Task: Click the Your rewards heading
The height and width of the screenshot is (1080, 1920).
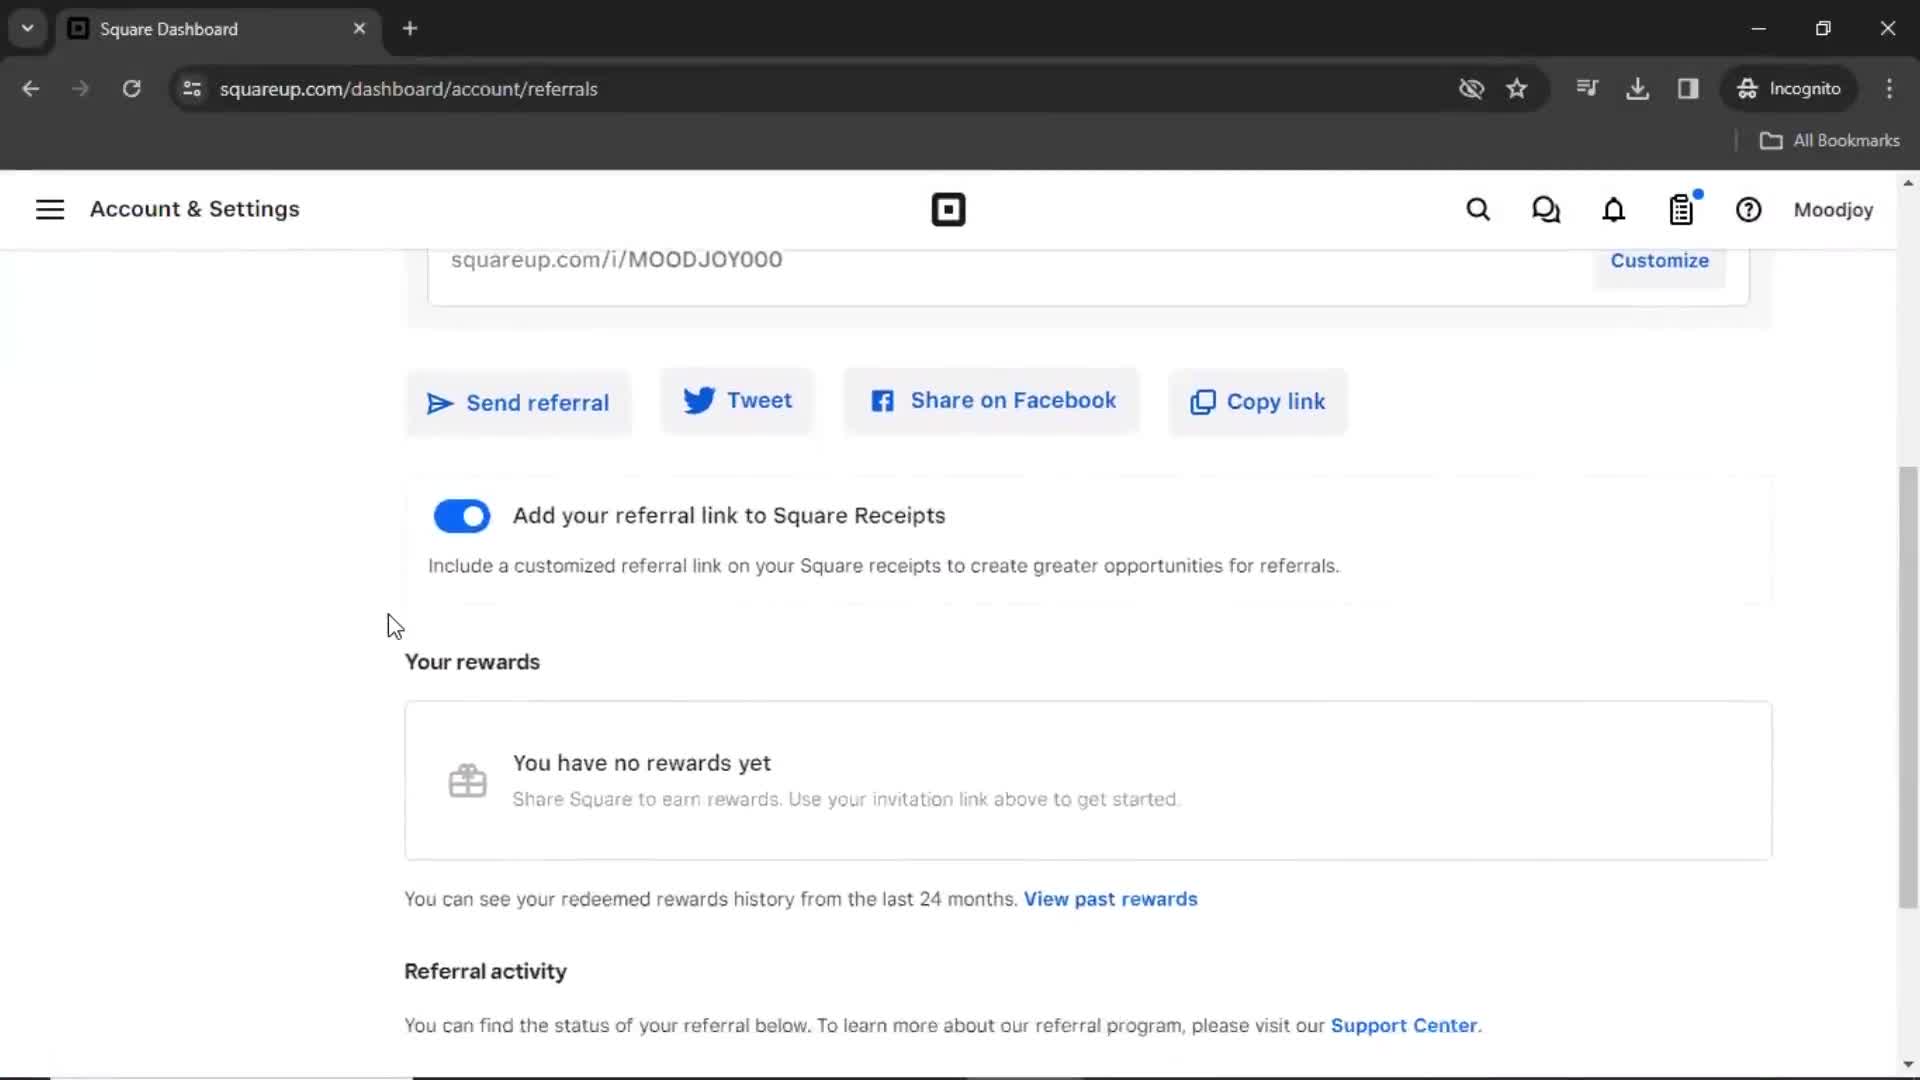Action: click(x=472, y=662)
